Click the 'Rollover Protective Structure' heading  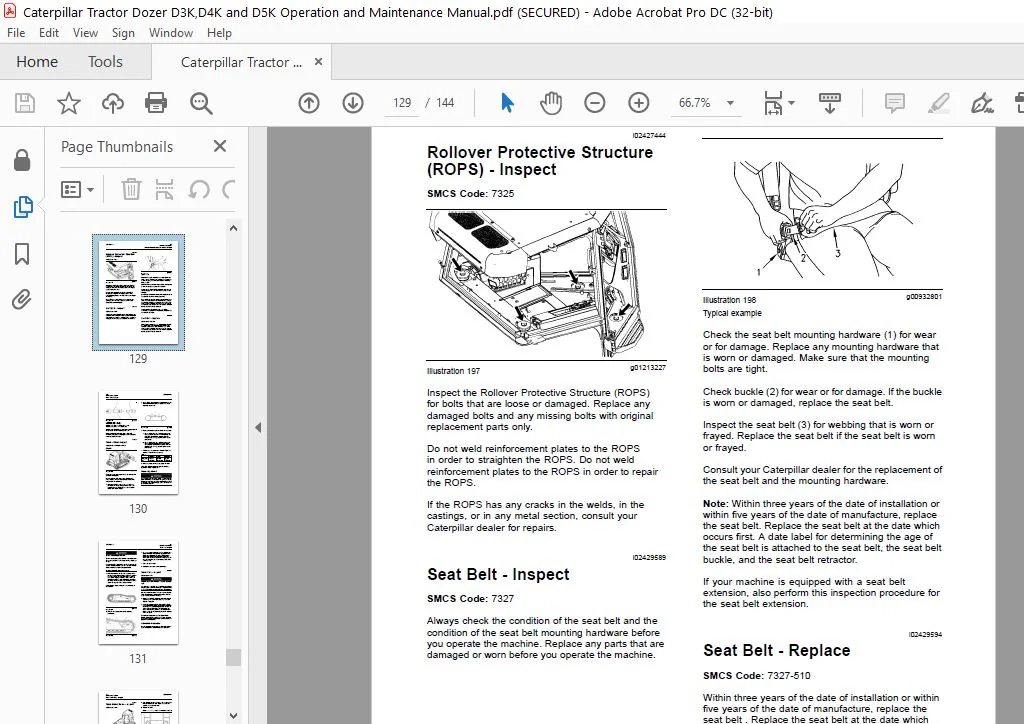[540, 161]
